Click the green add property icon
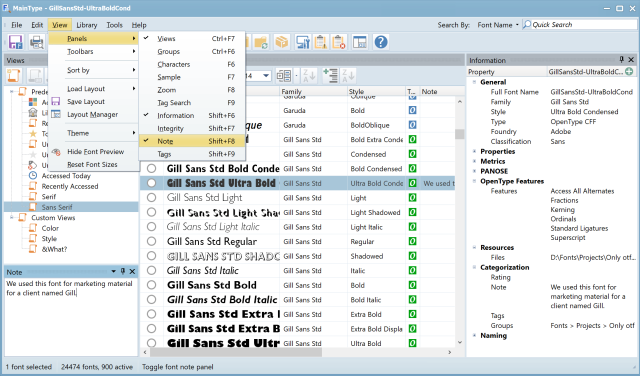 629,71
